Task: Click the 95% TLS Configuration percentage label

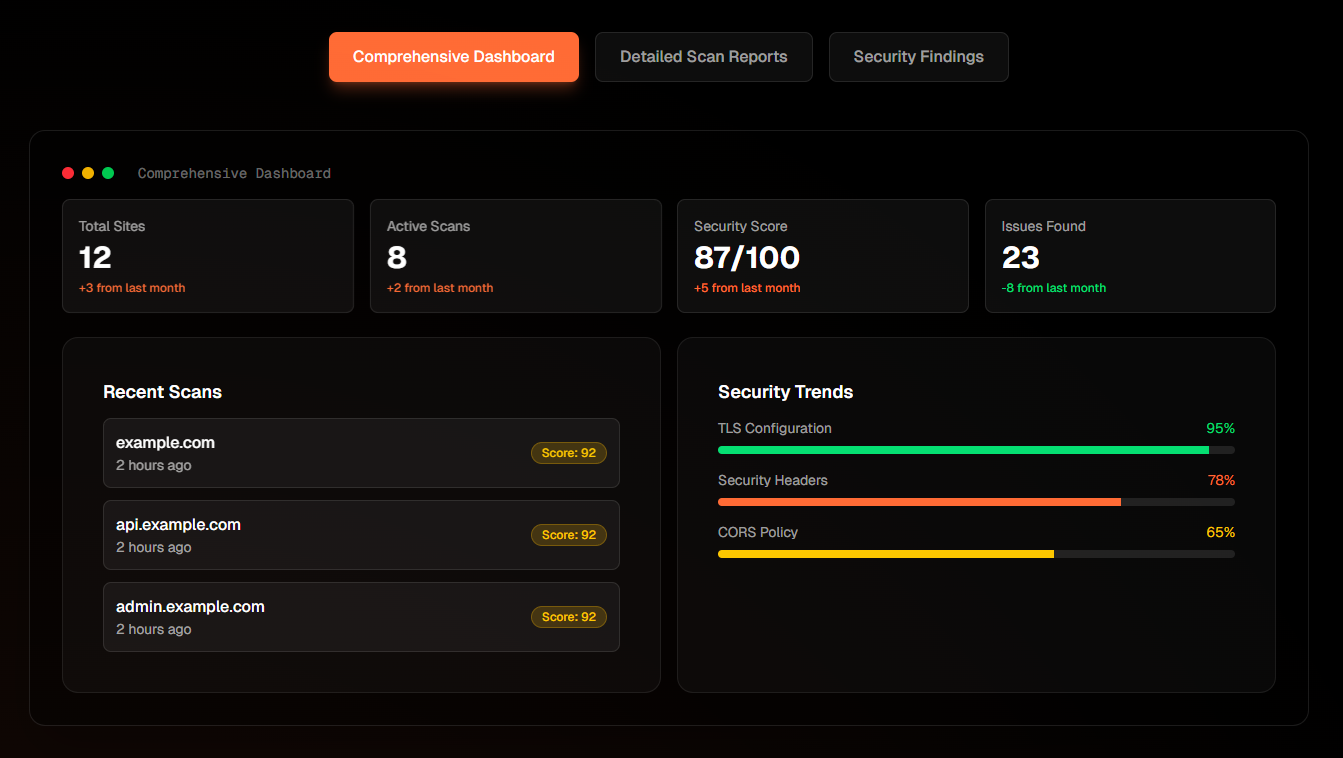Action: [x=1220, y=428]
